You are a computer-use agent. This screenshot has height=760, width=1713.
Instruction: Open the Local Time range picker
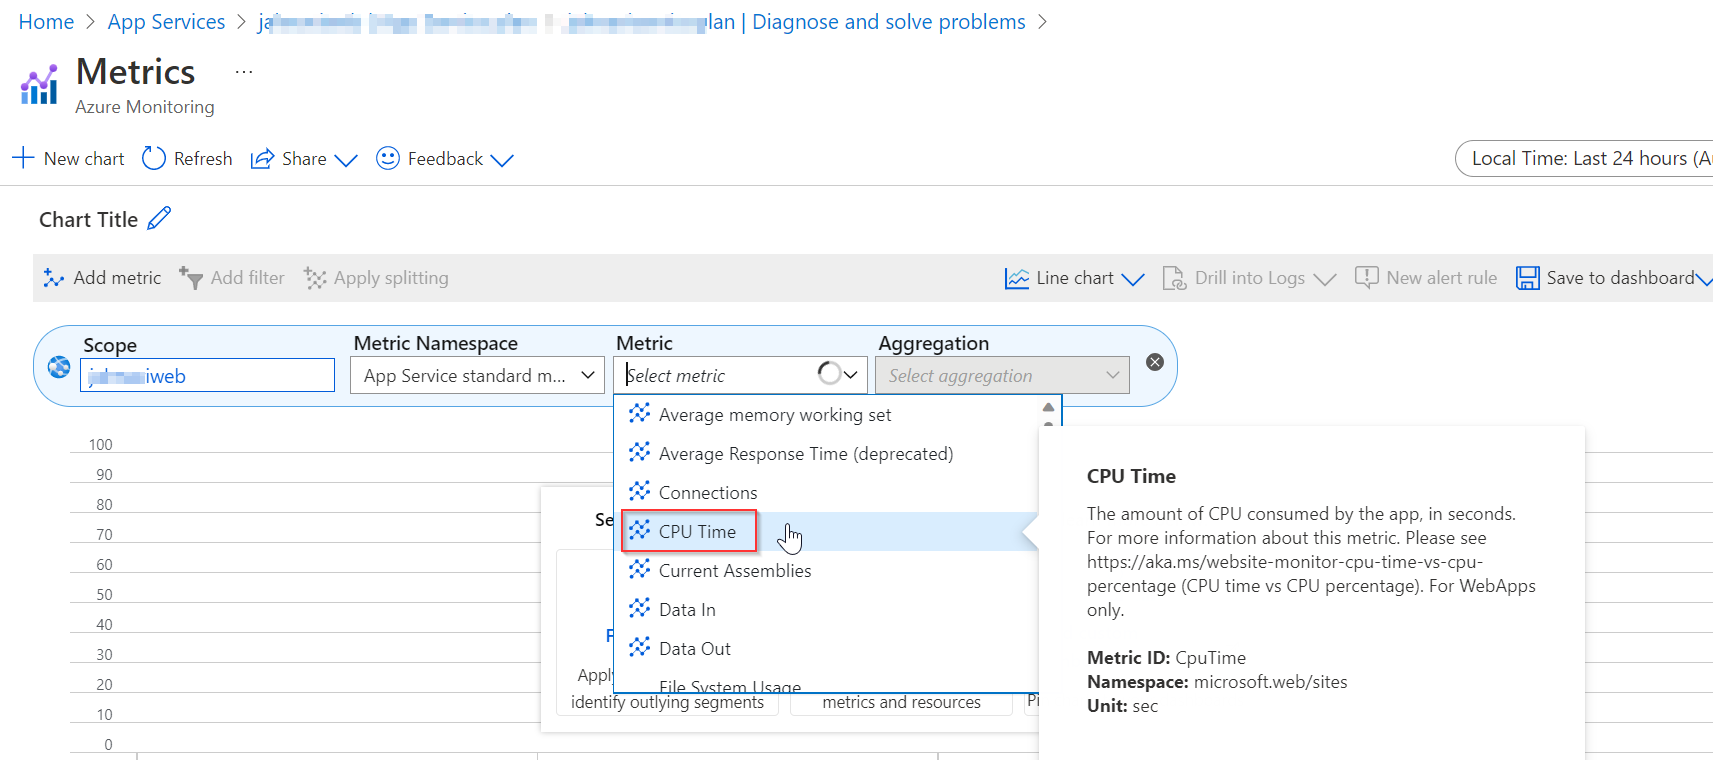[x=1585, y=158]
